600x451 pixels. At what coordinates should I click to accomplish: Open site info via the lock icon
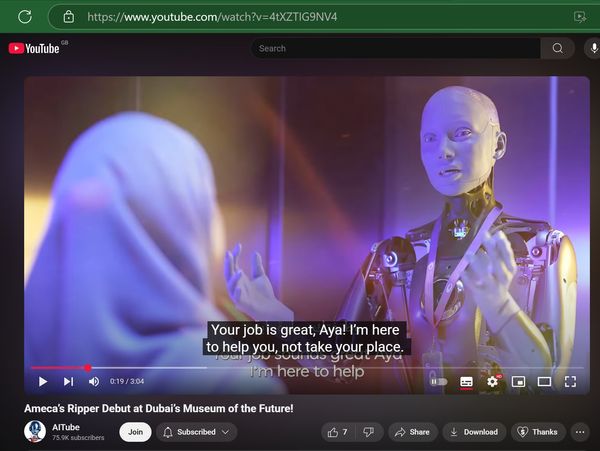(x=68, y=17)
